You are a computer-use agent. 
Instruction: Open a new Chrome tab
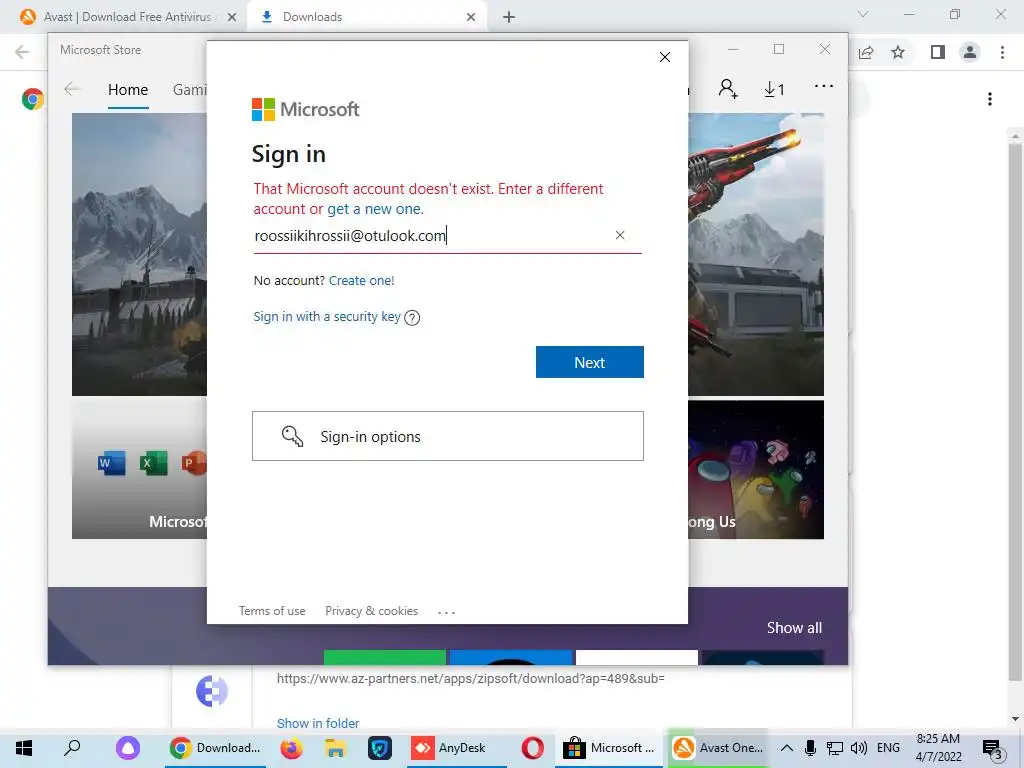pyautogui.click(x=509, y=18)
